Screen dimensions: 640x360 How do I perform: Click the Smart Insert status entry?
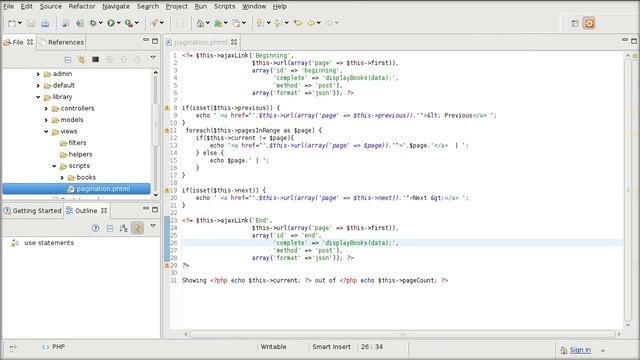pos(331,347)
